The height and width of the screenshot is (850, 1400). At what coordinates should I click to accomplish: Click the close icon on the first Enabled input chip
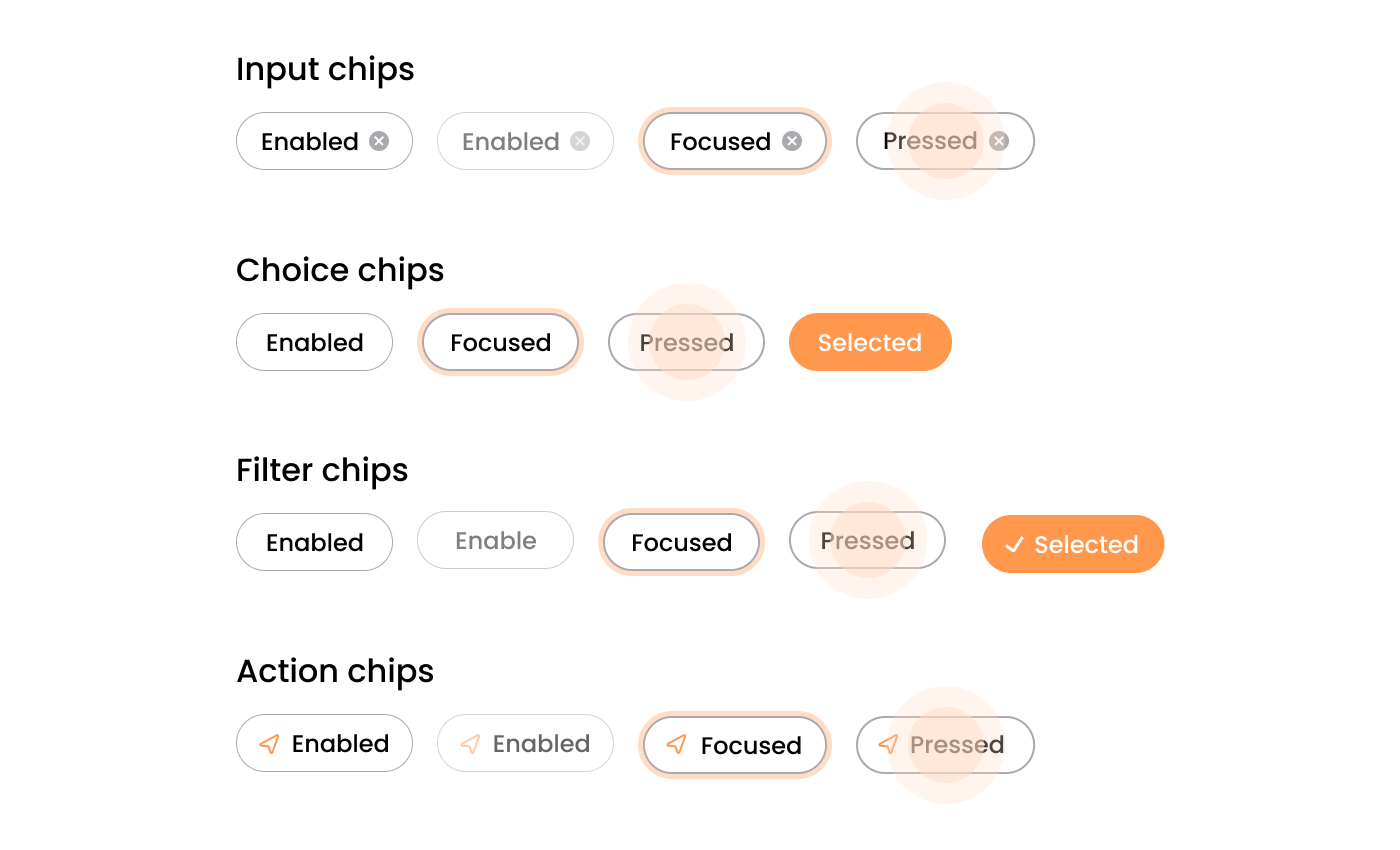click(378, 141)
